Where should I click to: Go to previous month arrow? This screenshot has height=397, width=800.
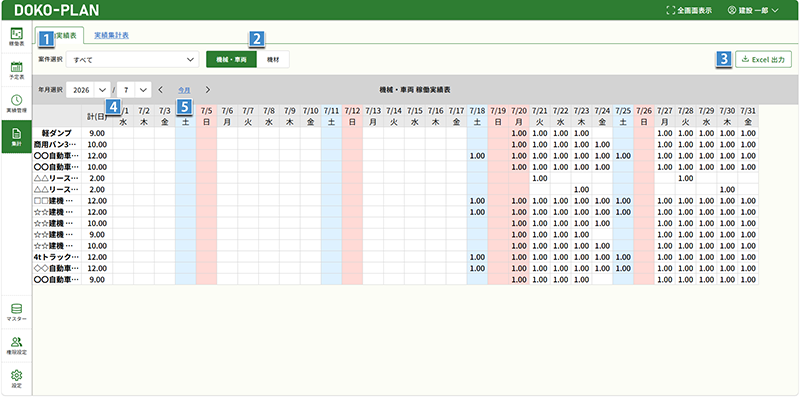tap(161, 90)
